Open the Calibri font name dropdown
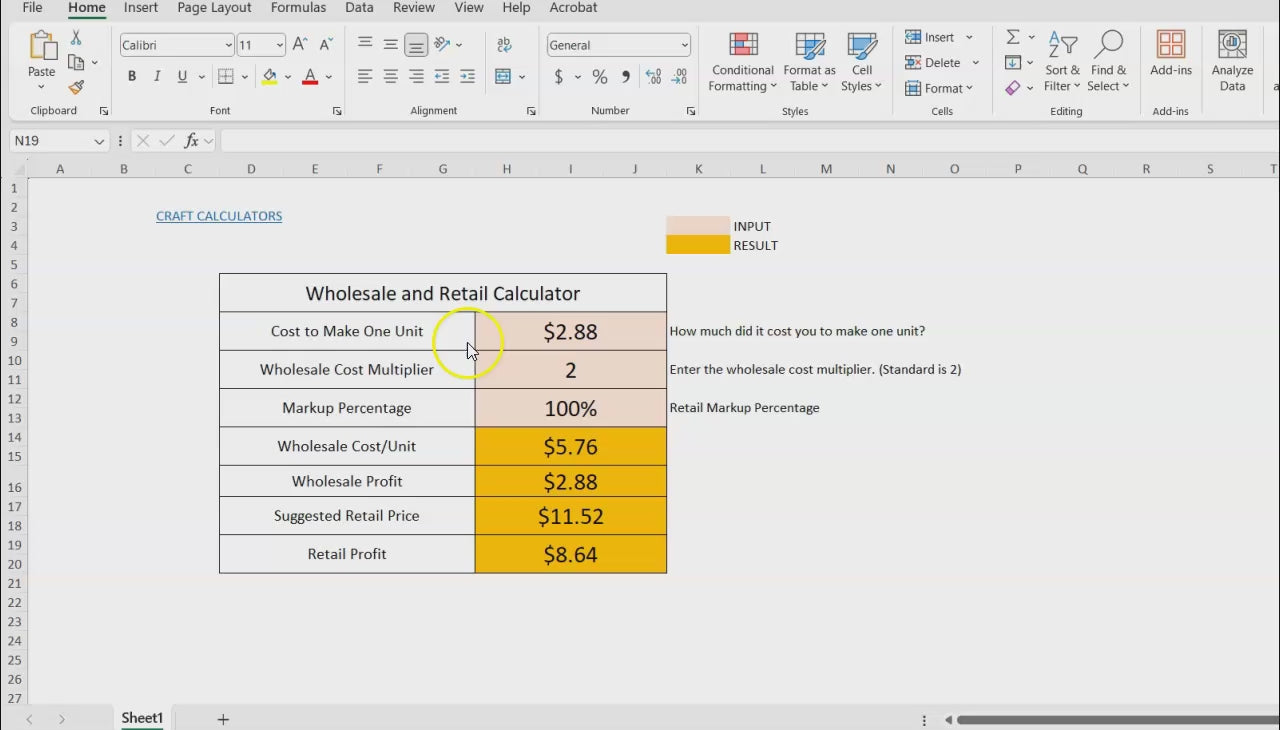The height and width of the screenshot is (730, 1280). tap(228, 45)
